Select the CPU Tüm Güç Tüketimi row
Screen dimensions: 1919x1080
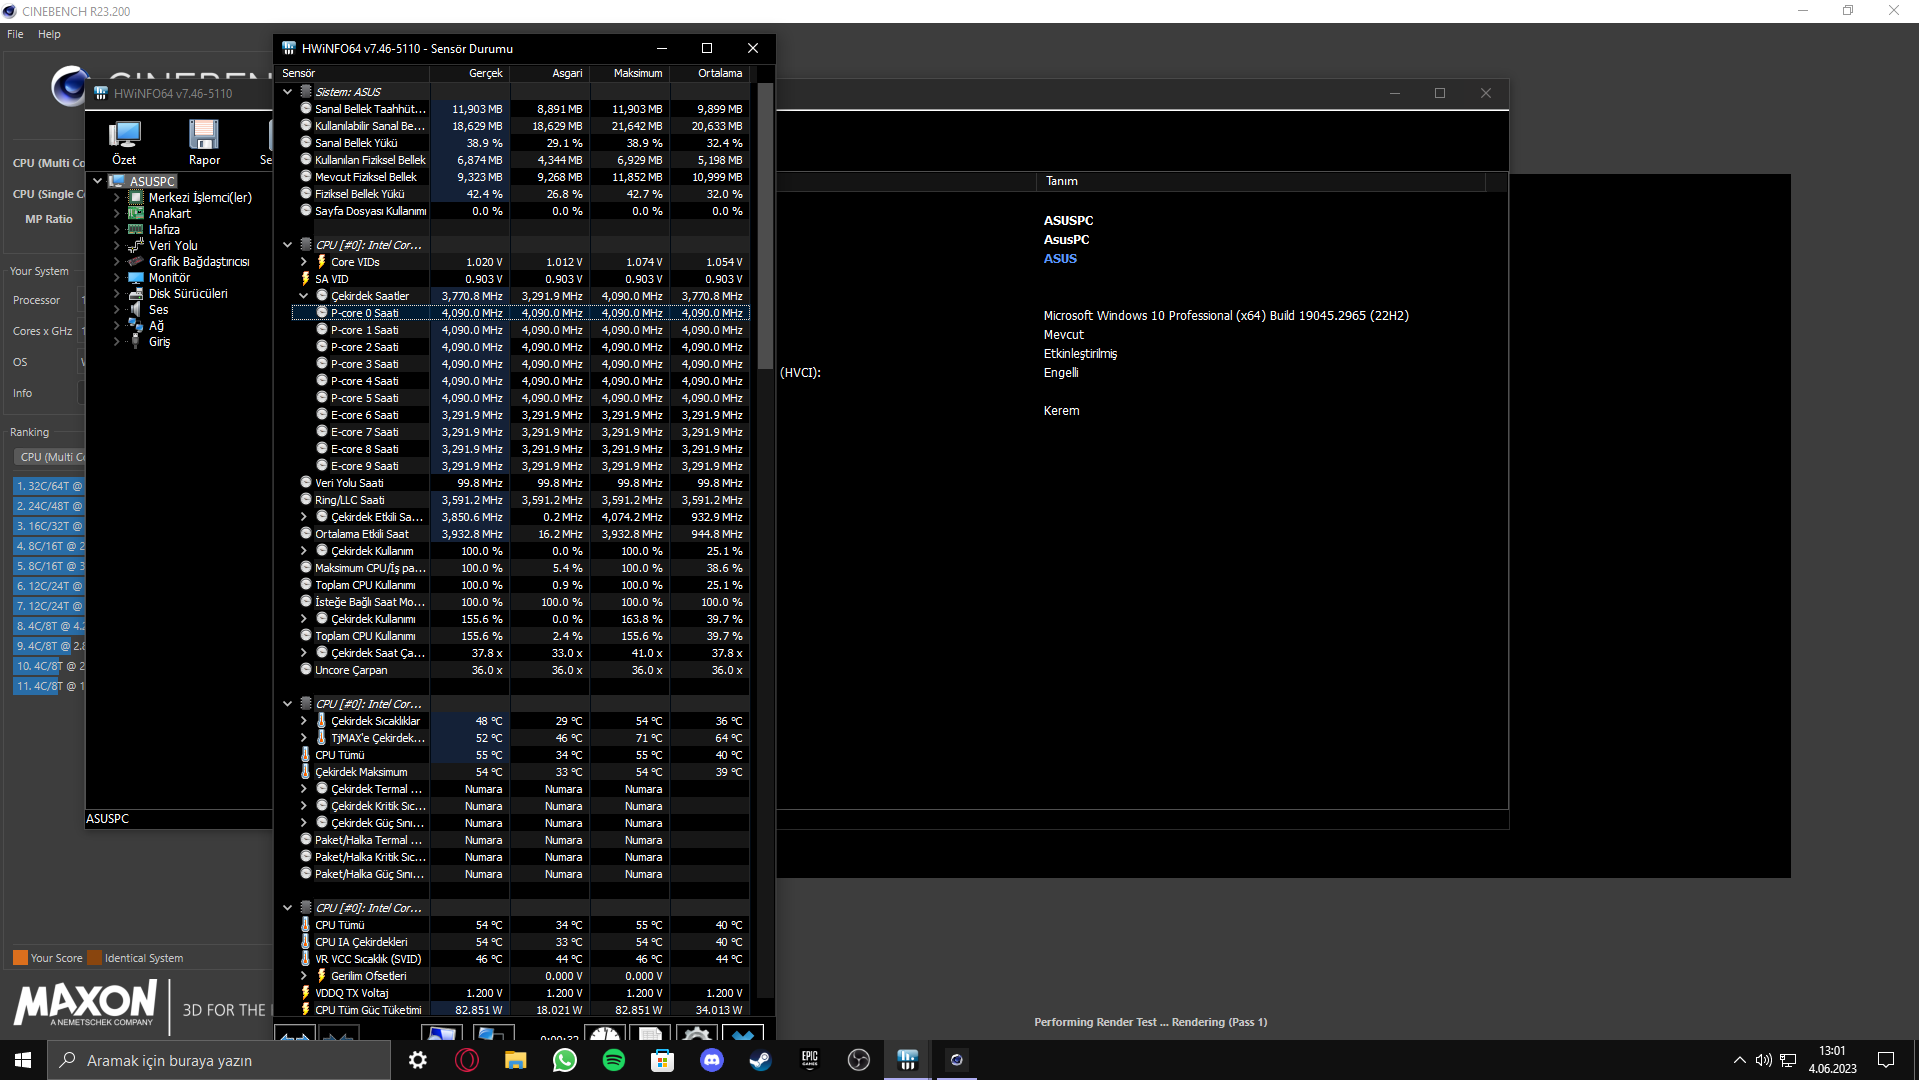click(x=520, y=1010)
